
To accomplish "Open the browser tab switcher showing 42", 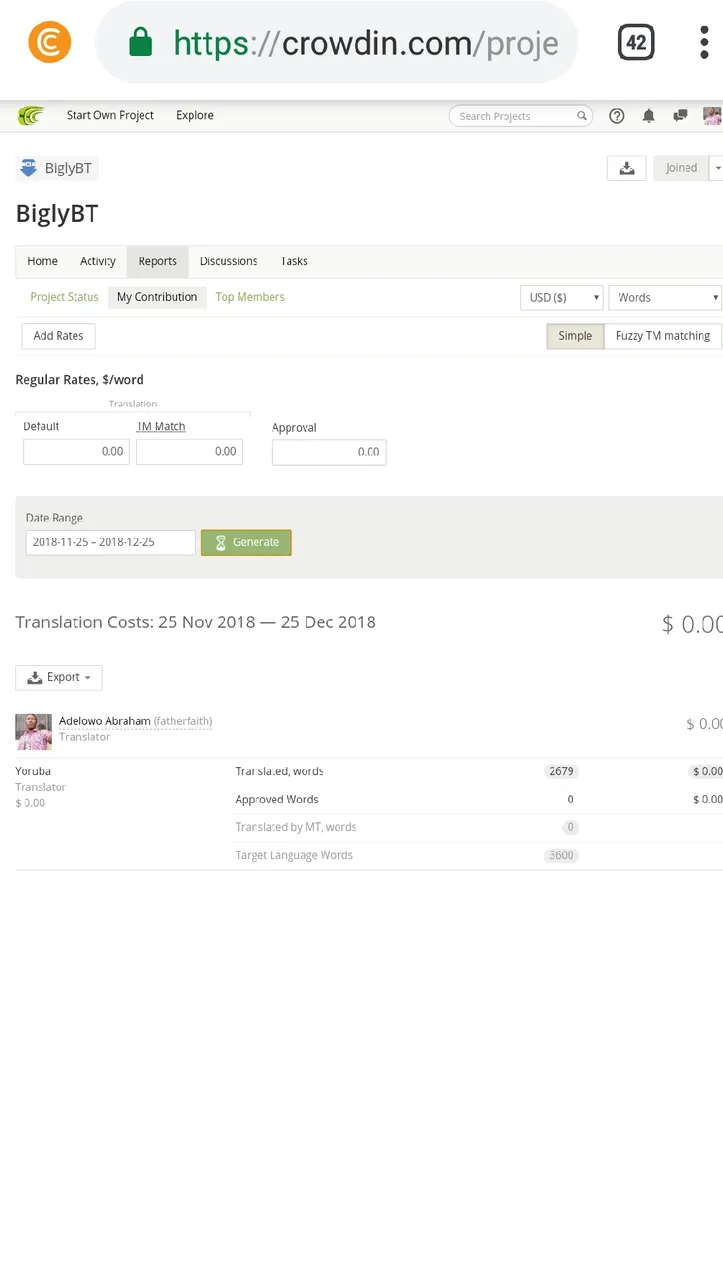I will click(x=636, y=42).
